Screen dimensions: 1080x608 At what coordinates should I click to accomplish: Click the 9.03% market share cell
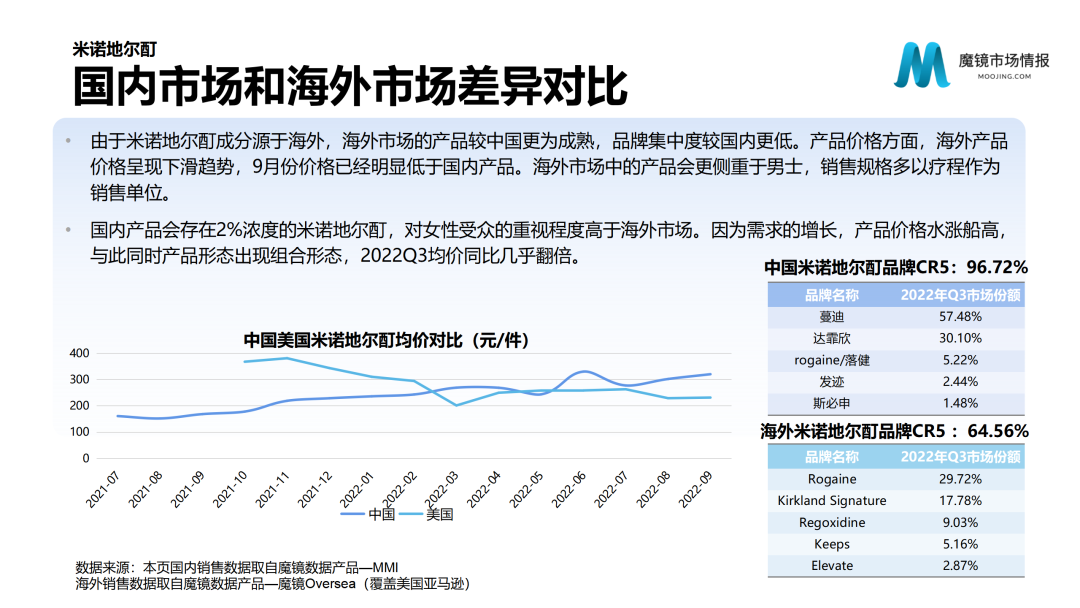click(960, 523)
